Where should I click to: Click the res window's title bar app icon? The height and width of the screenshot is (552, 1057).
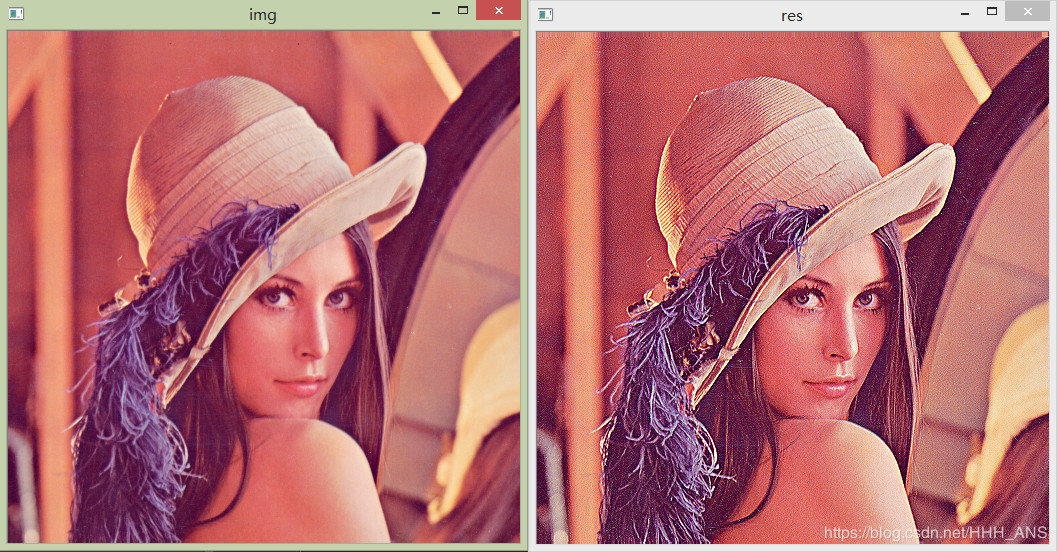pos(545,14)
